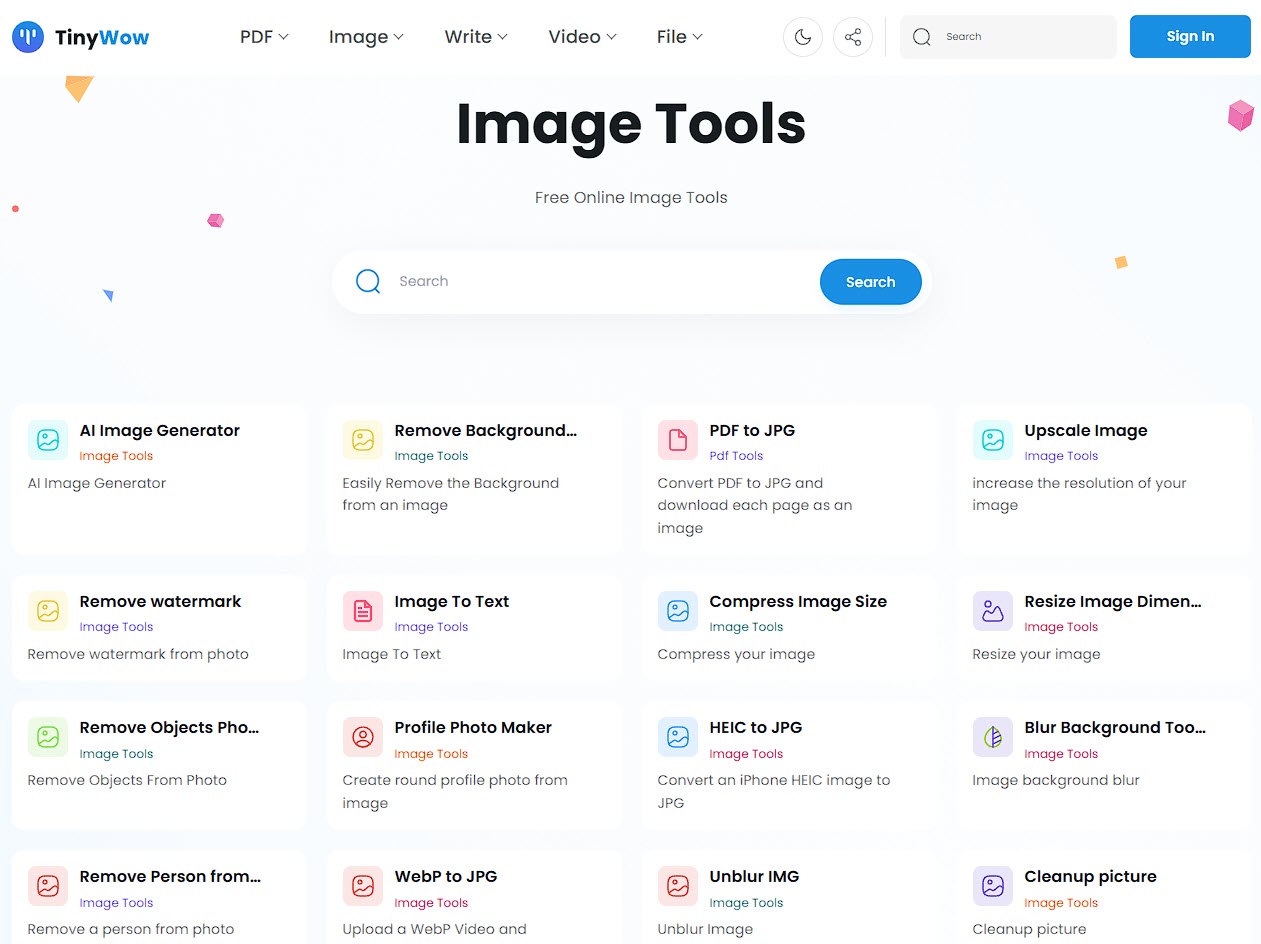Open the Write dropdown menu
Image resolution: width=1261 pixels, height=944 pixels.
click(476, 37)
